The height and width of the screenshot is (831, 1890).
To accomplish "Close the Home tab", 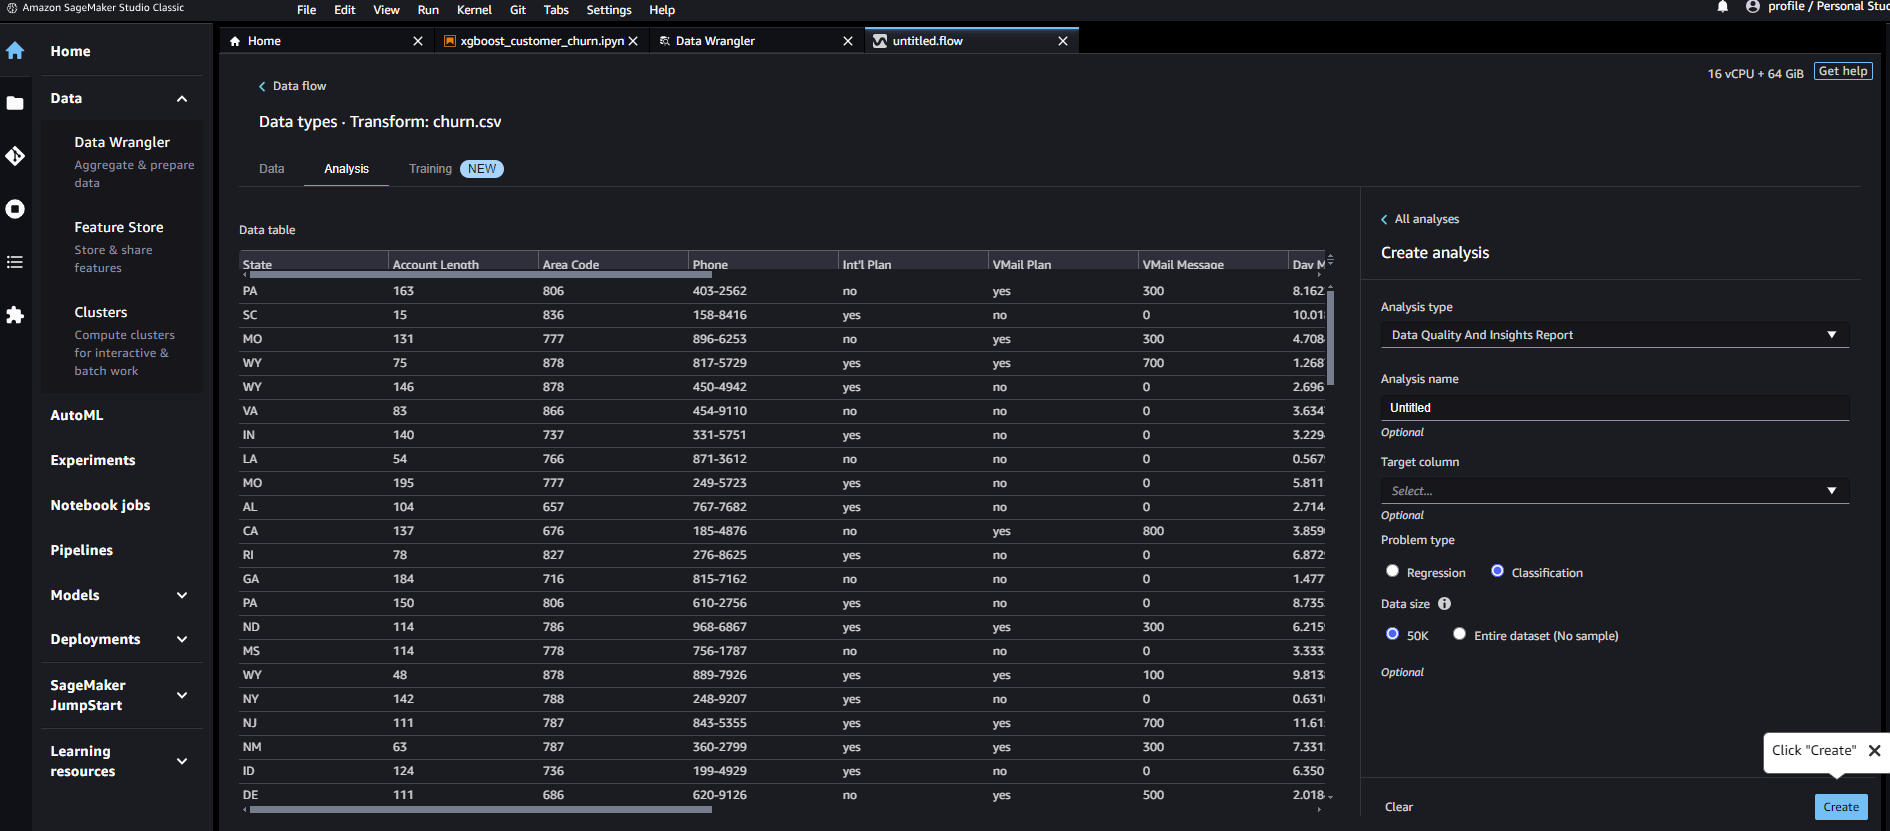I will [x=418, y=41].
